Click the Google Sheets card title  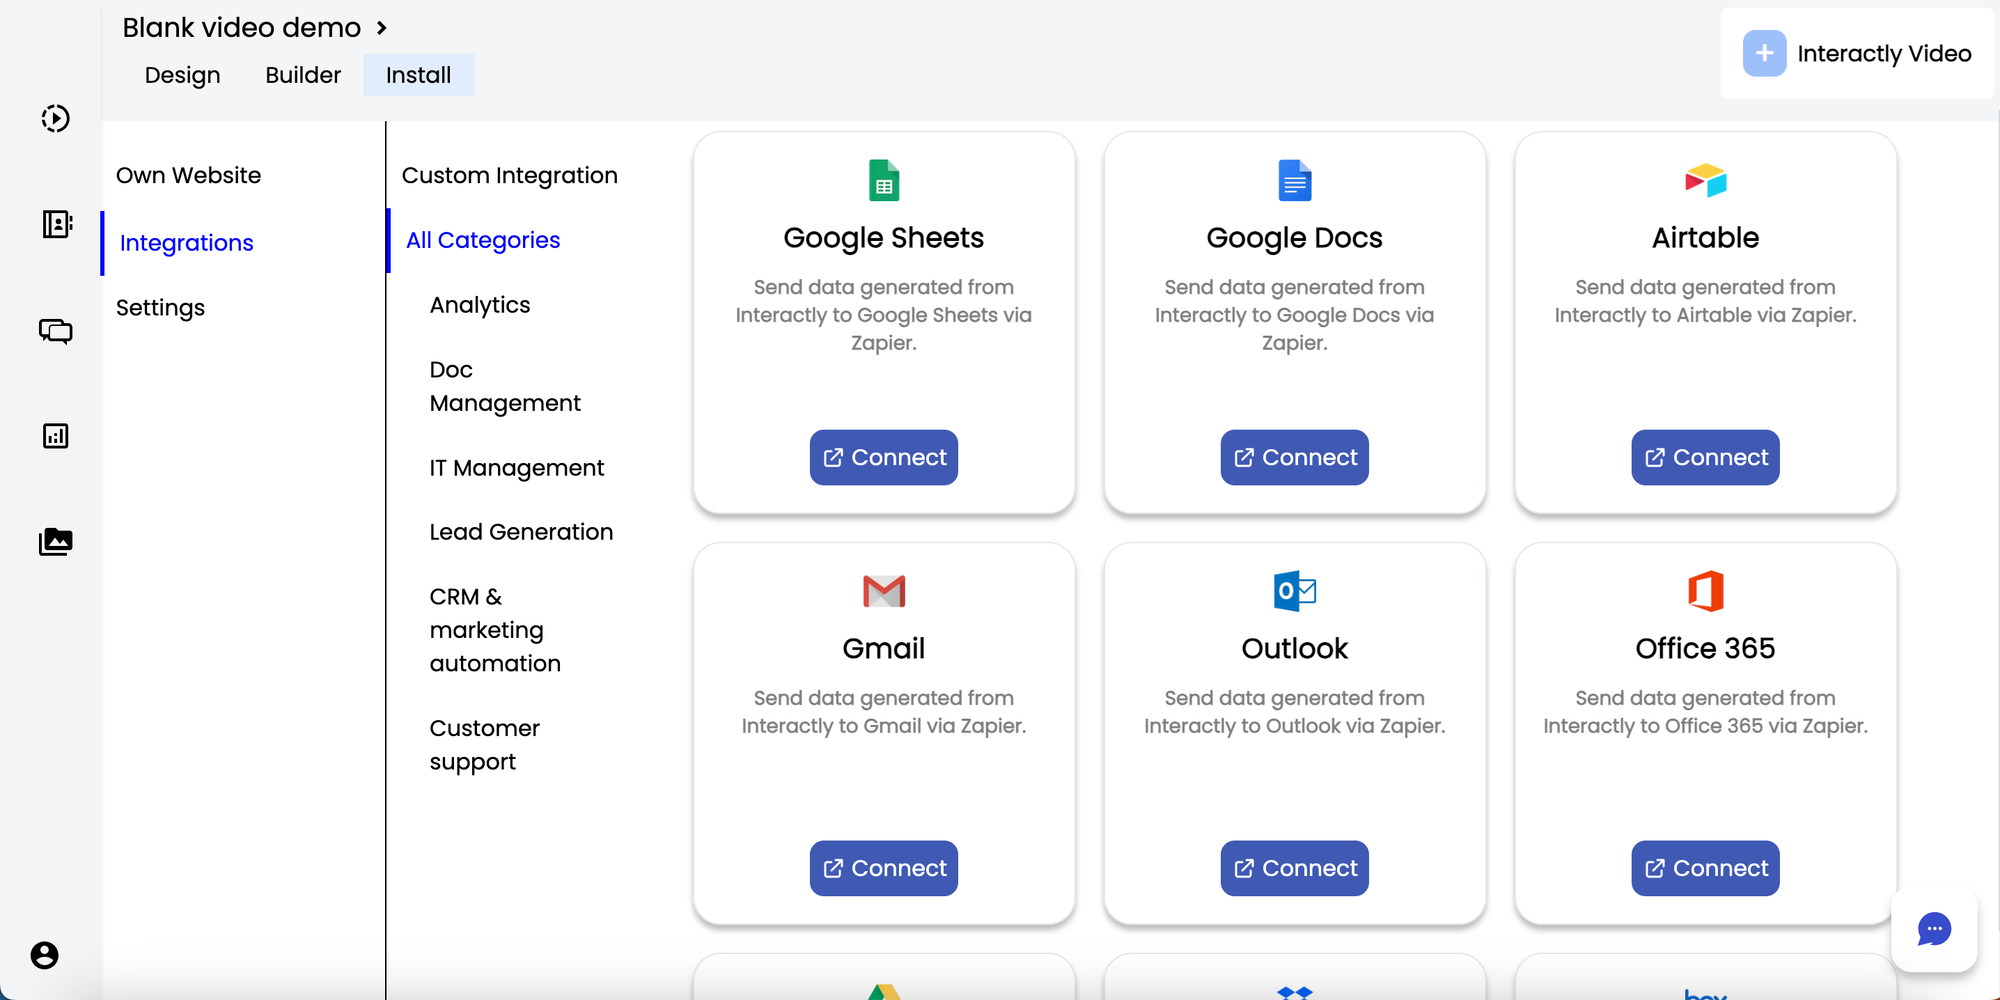(x=884, y=238)
